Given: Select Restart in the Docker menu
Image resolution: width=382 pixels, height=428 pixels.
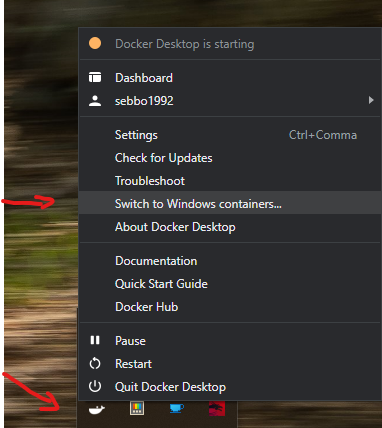Looking at the screenshot, I should click(x=230, y=364).
